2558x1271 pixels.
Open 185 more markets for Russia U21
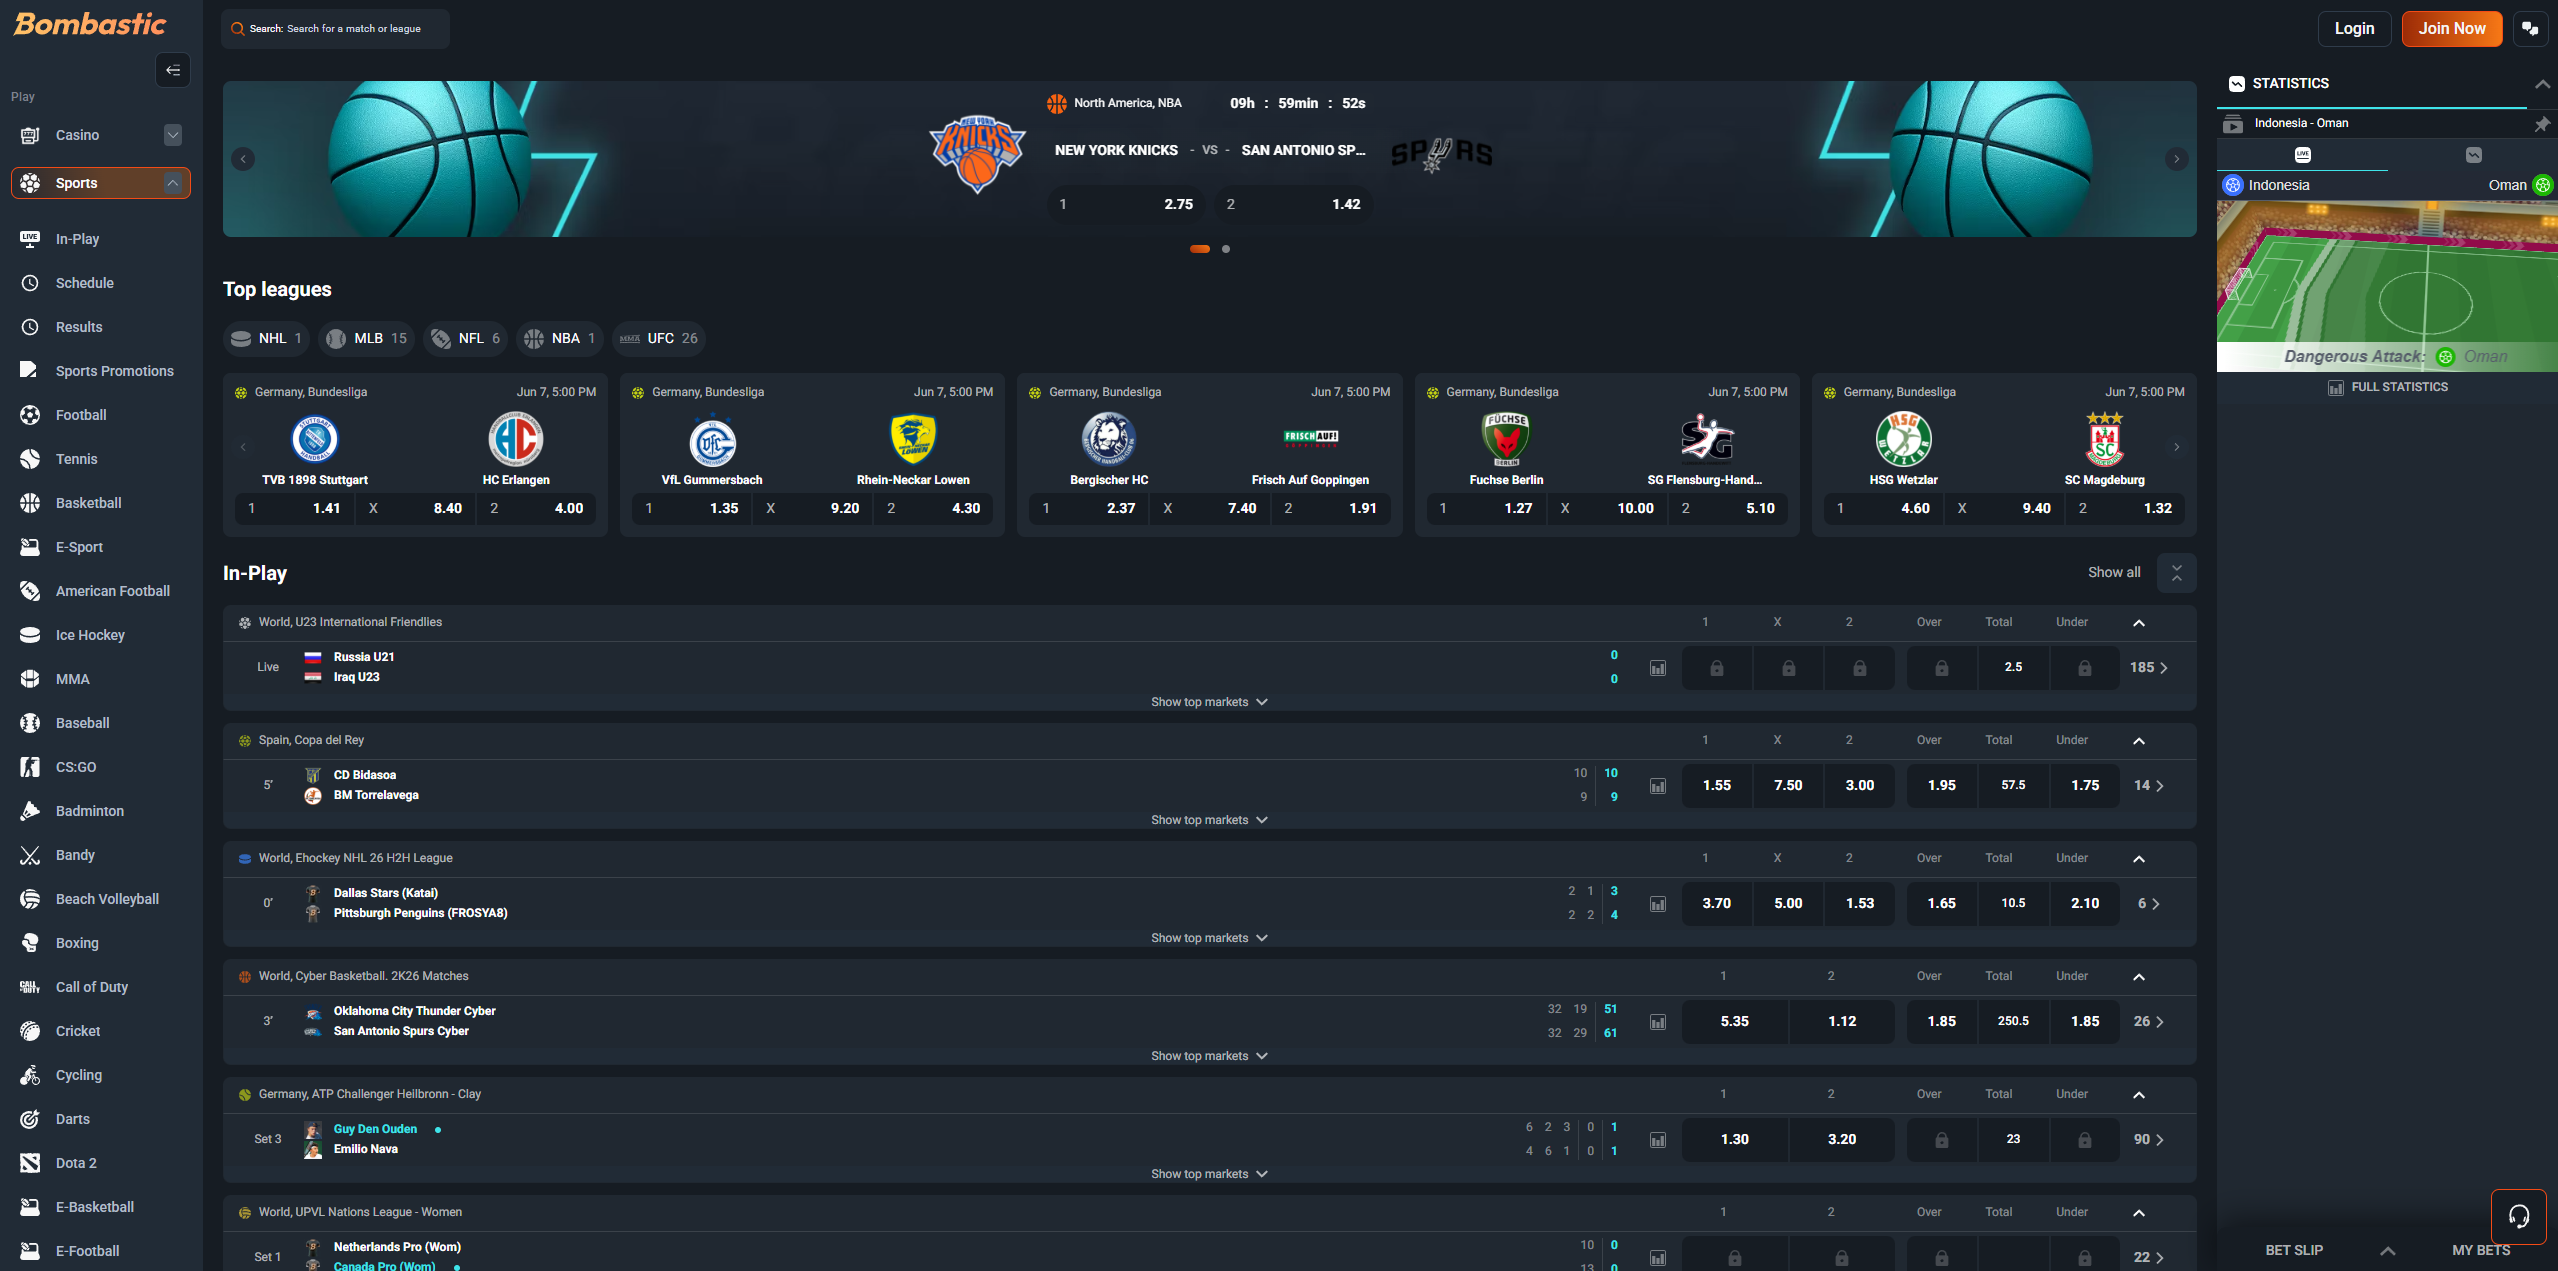click(2148, 668)
